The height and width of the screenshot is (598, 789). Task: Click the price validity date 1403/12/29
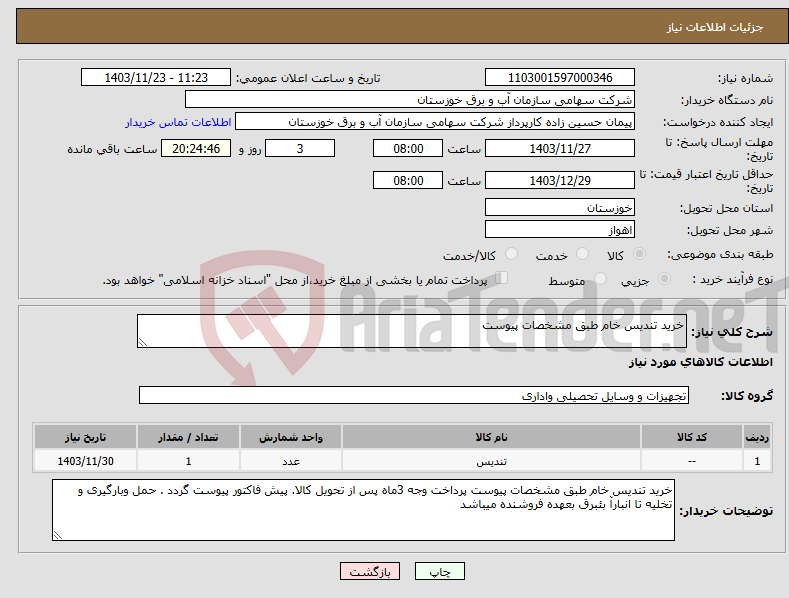pos(560,180)
